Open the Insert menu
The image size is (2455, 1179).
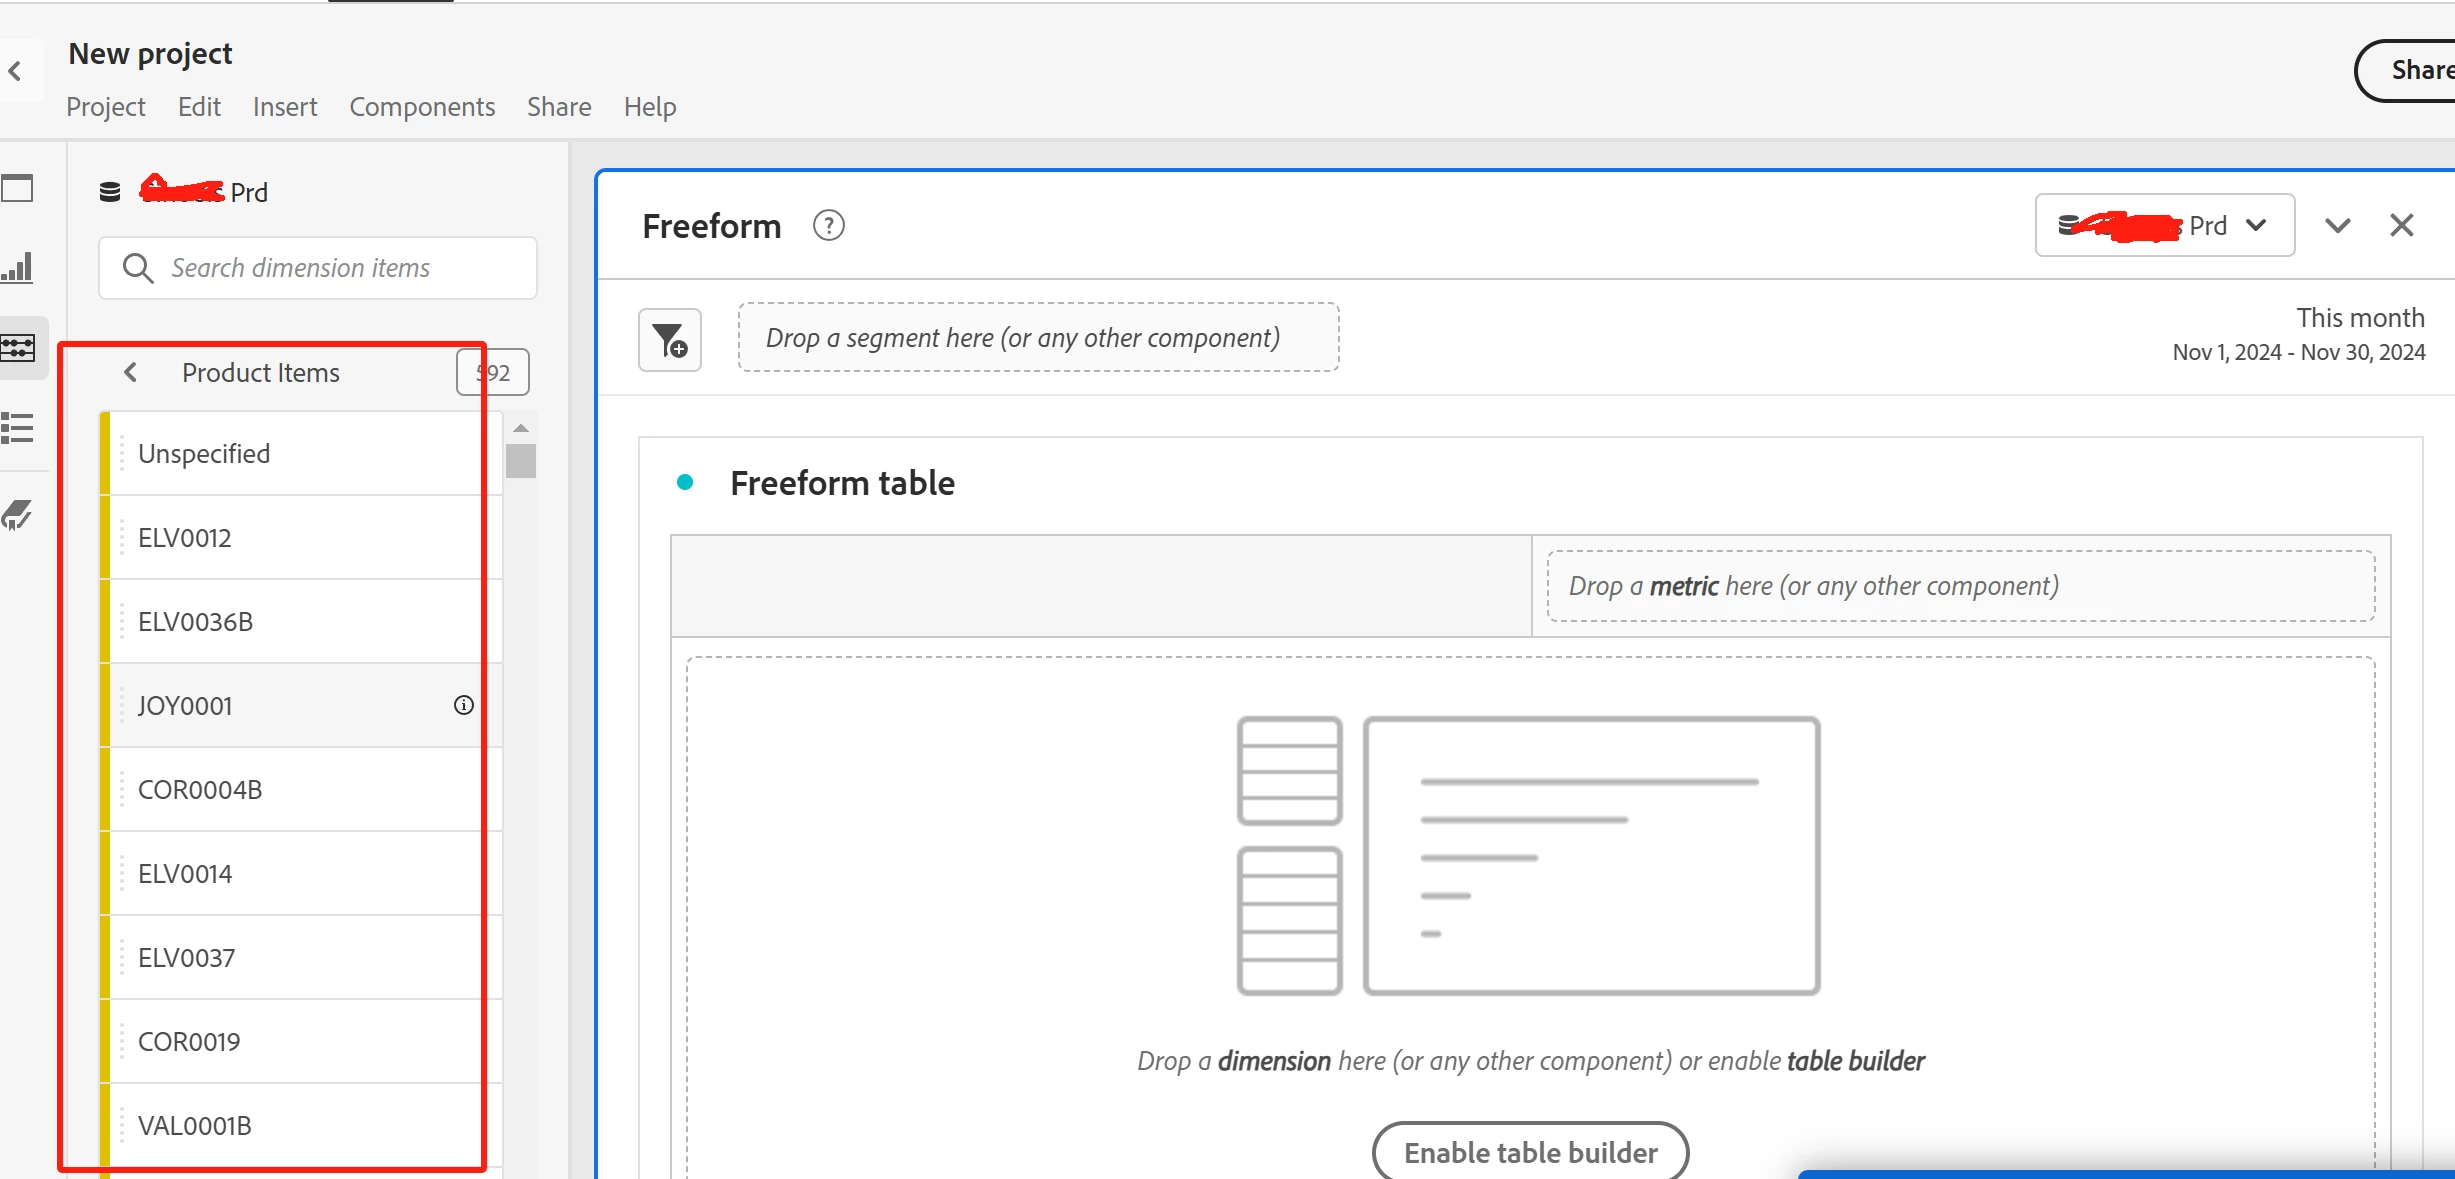pyautogui.click(x=284, y=107)
